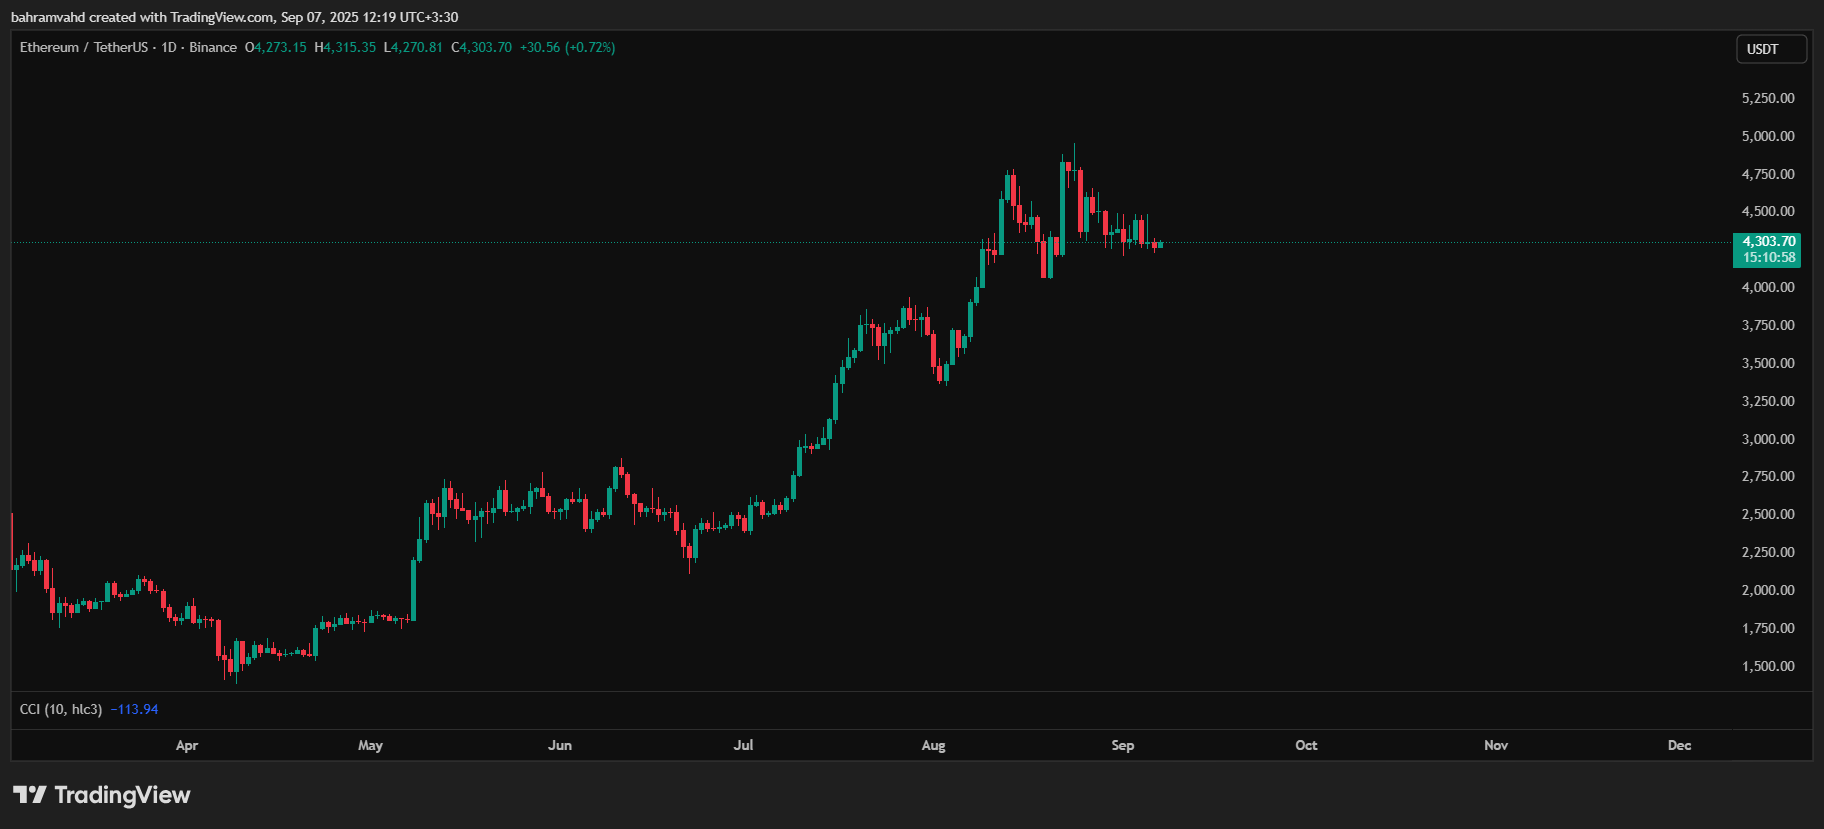Click the Dec label on time axis

coord(1679,745)
